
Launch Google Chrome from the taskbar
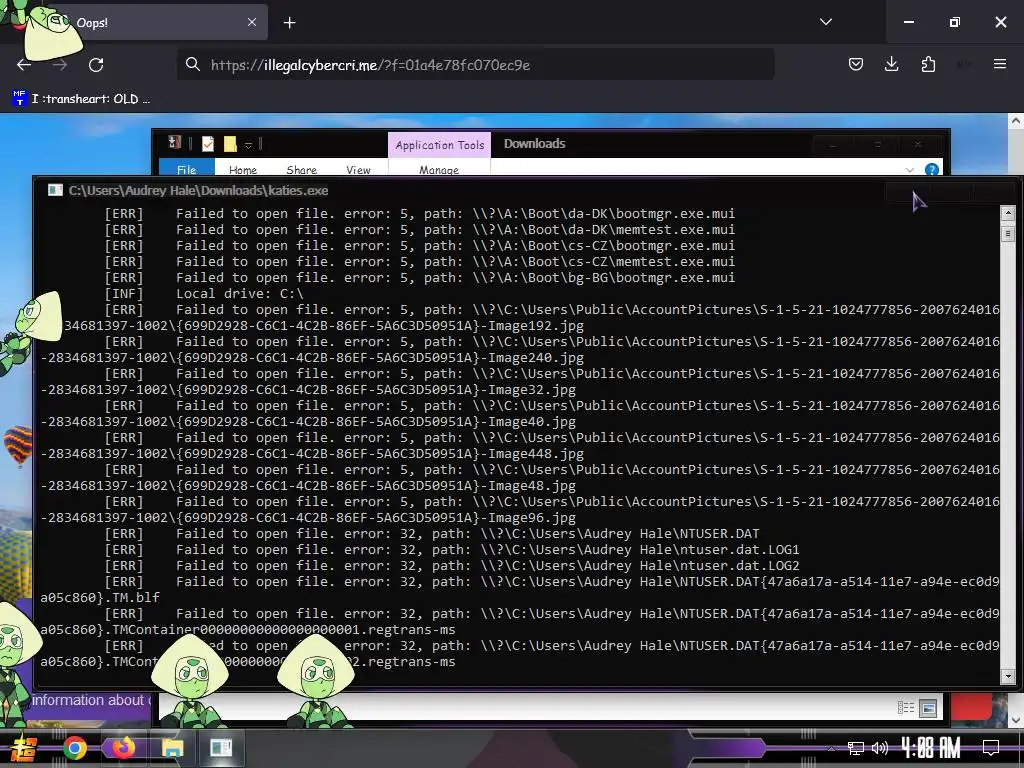pyautogui.click(x=74, y=748)
